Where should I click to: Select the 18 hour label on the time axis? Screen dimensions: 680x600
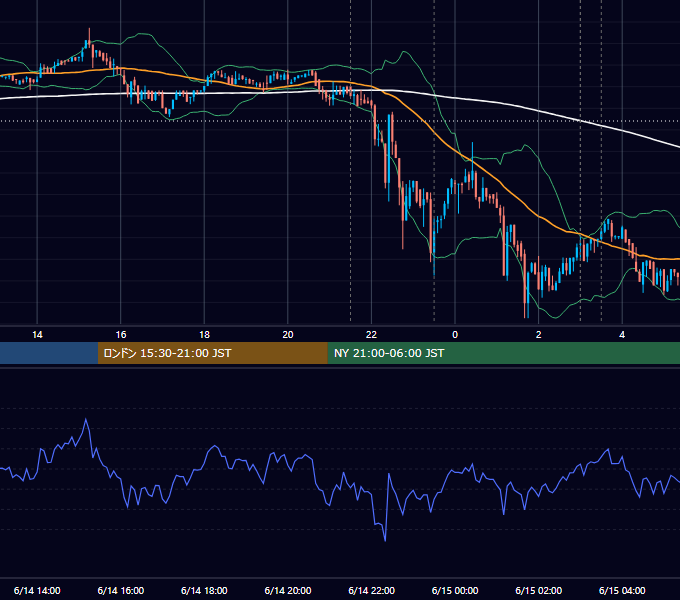click(204, 335)
